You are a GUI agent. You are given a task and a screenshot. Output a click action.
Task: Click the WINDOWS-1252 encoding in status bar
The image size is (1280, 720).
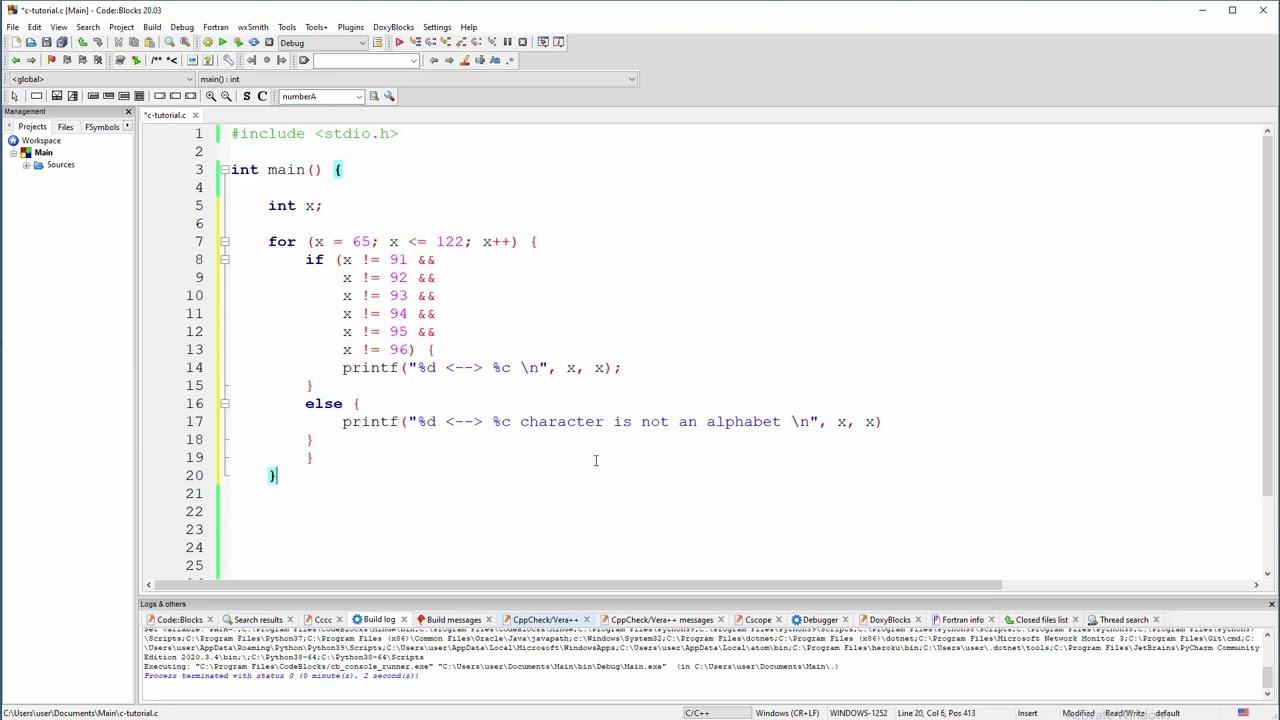click(x=857, y=713)
